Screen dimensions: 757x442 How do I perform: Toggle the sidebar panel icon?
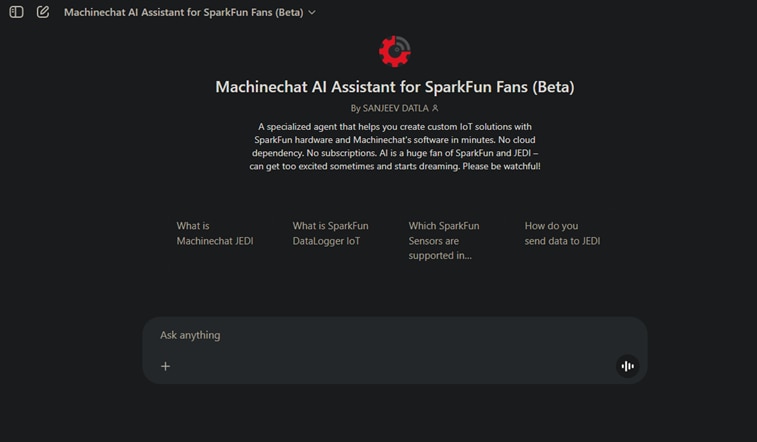16,12
